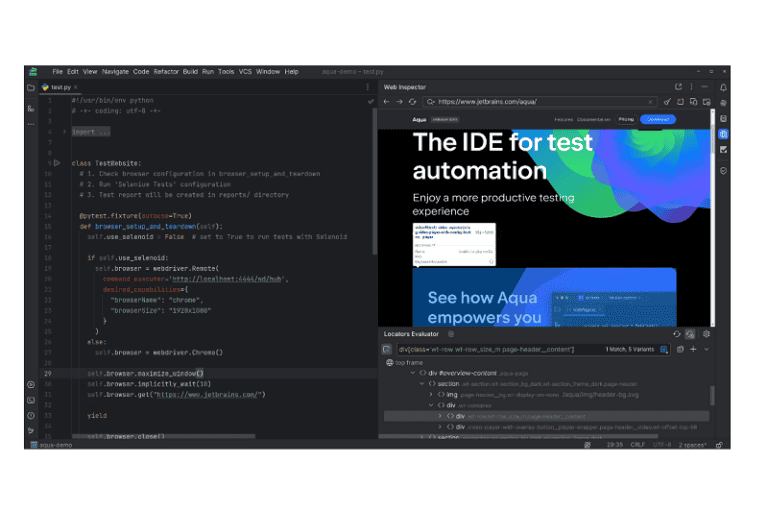Viewport: 768px width, 511px height.
Task: Close the test.py editor tab
Action: pyautogui.click(x=76, y=87)
